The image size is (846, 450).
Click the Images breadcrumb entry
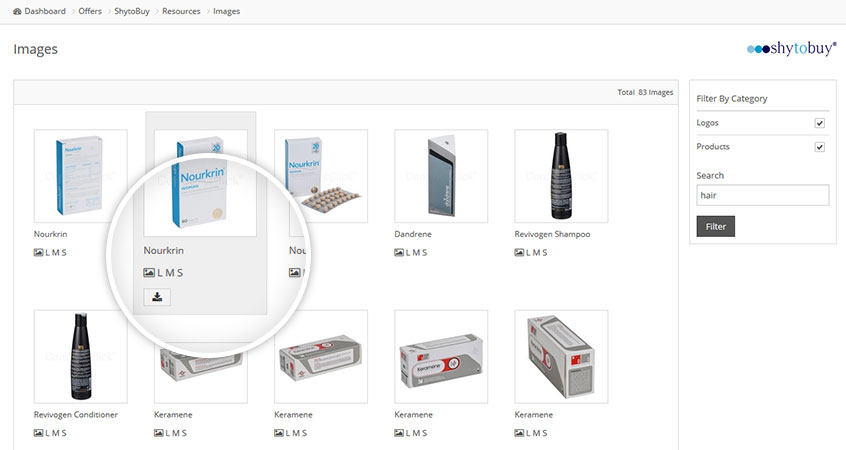click(227, 11)
